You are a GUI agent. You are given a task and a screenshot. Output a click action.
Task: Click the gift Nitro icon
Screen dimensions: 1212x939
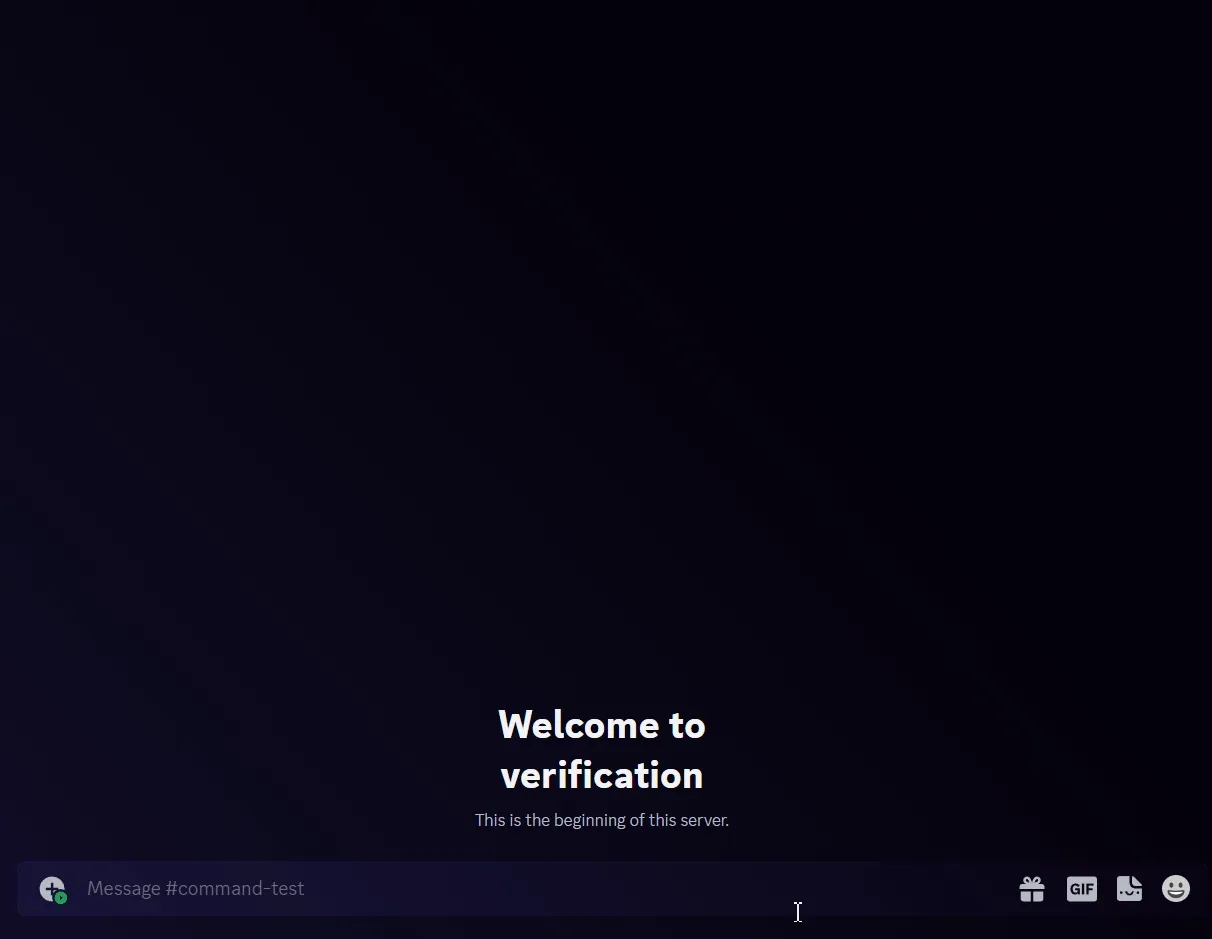coord(1032,889)
